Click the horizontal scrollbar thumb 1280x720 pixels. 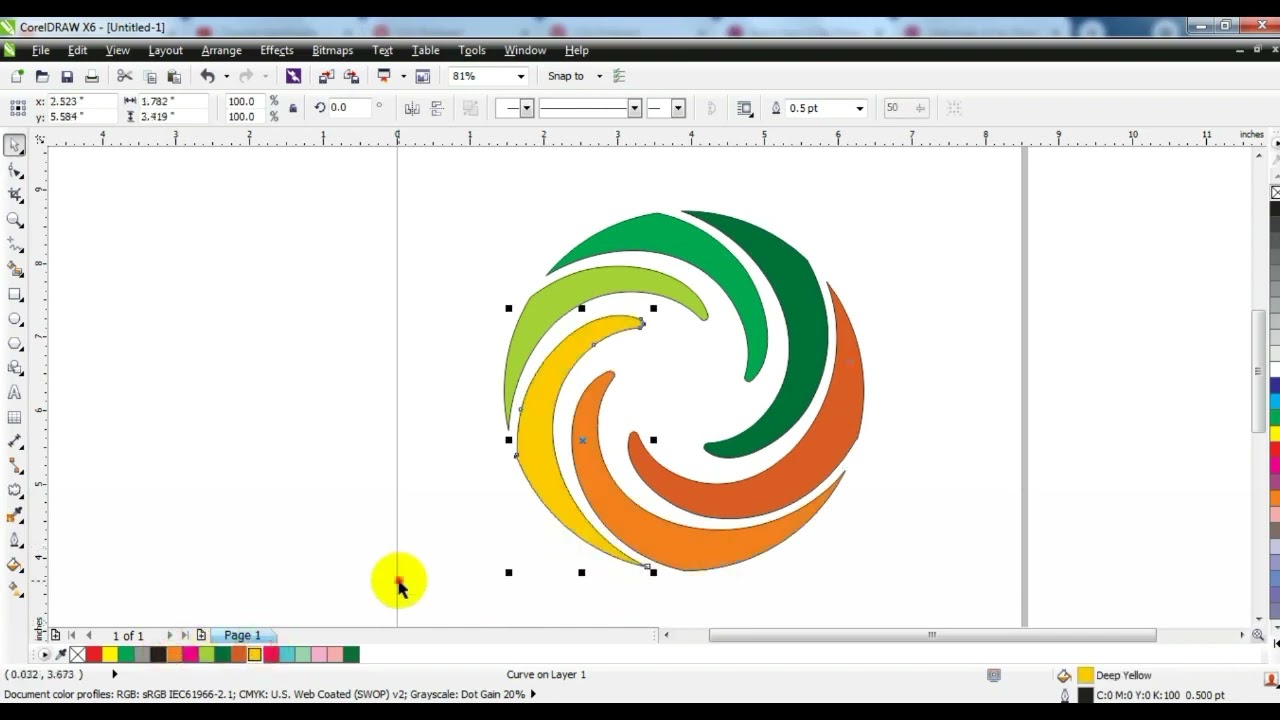[932, 635]
